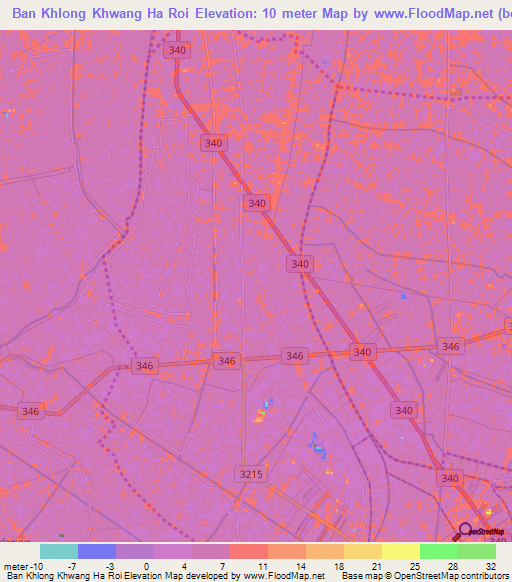Click the '18' legend value
This screenshot has height=582, width=512.
(339, 567)
